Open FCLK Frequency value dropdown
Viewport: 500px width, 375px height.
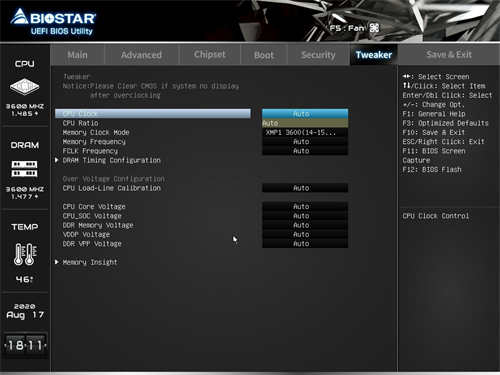[x=305, y=151]
